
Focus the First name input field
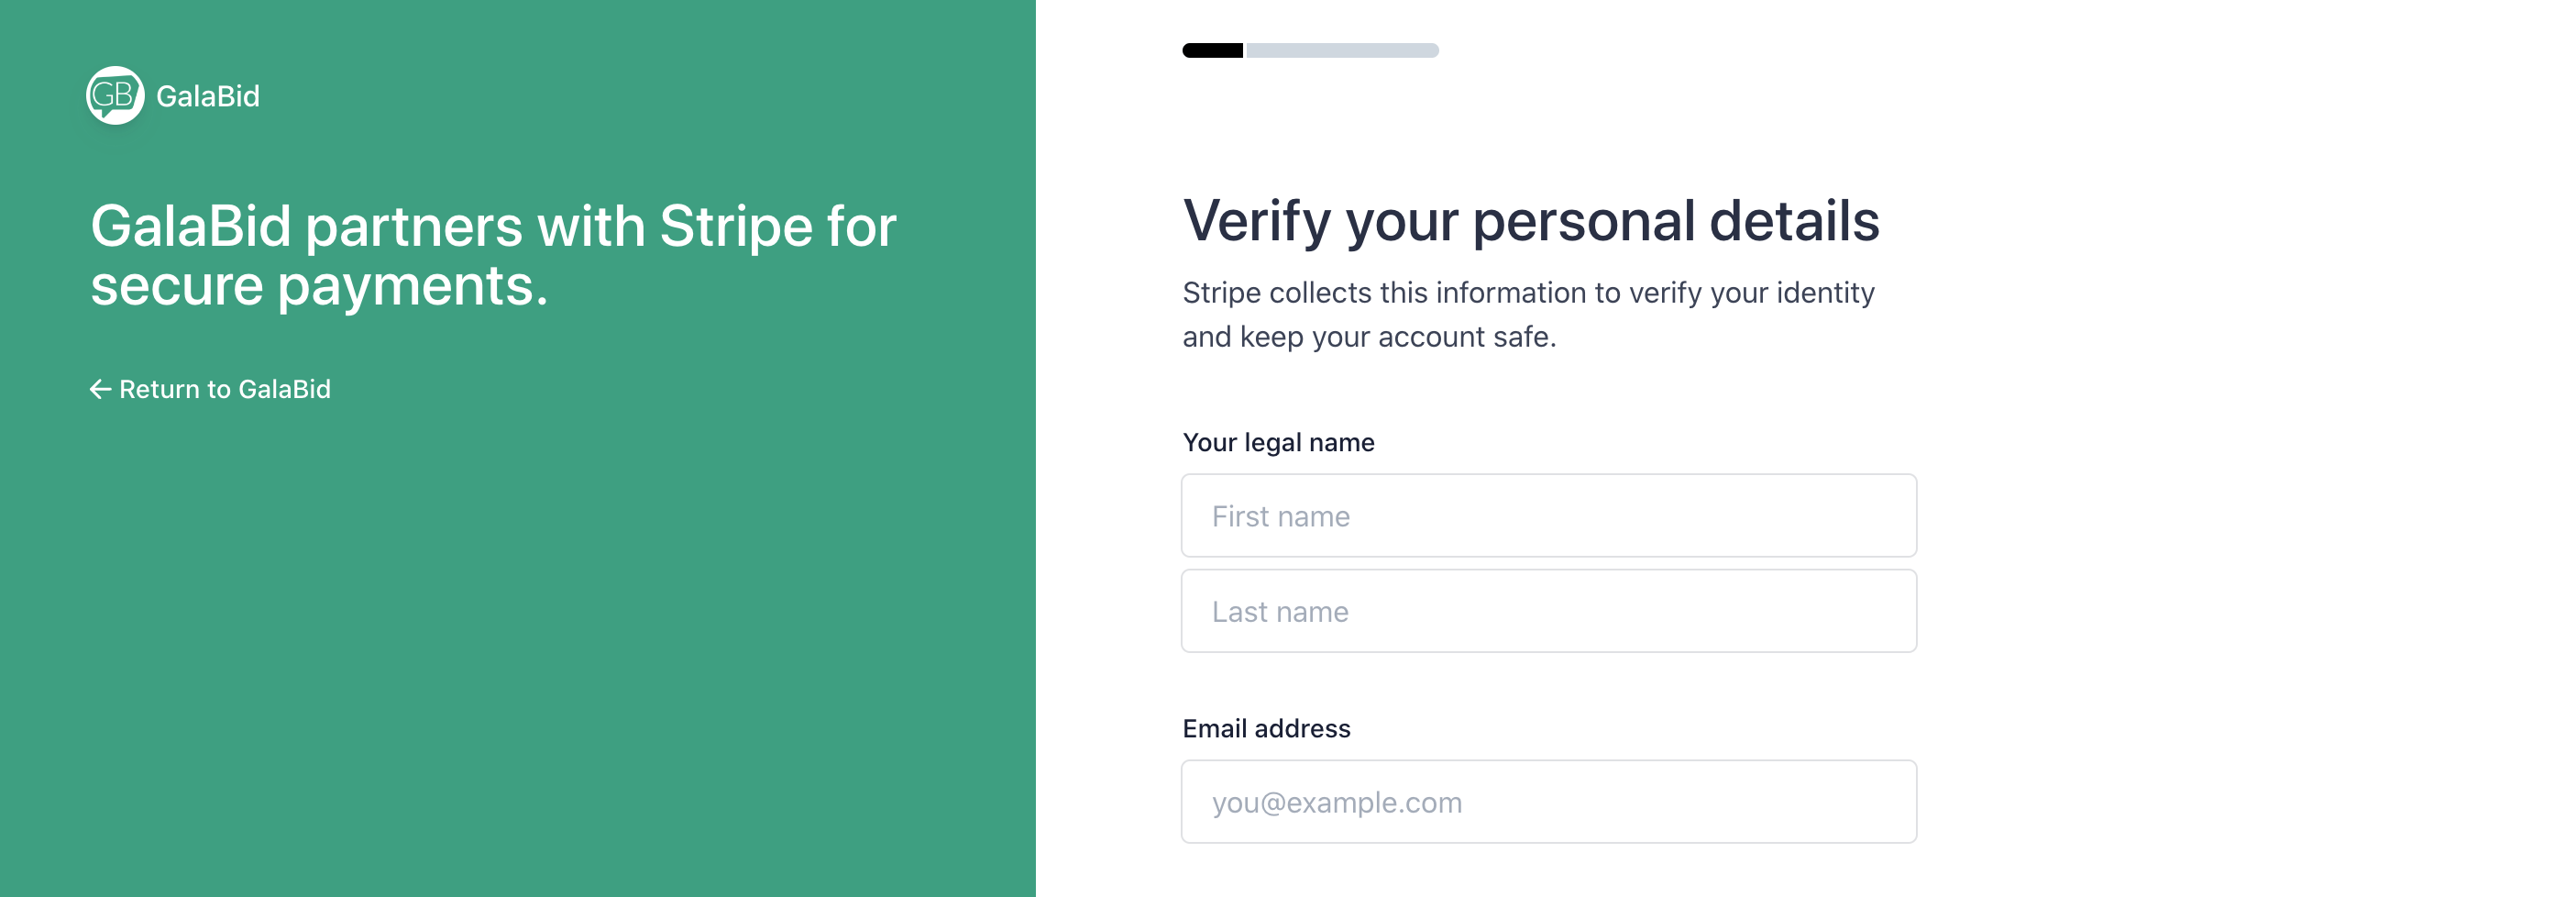[x=1548, y=516]
